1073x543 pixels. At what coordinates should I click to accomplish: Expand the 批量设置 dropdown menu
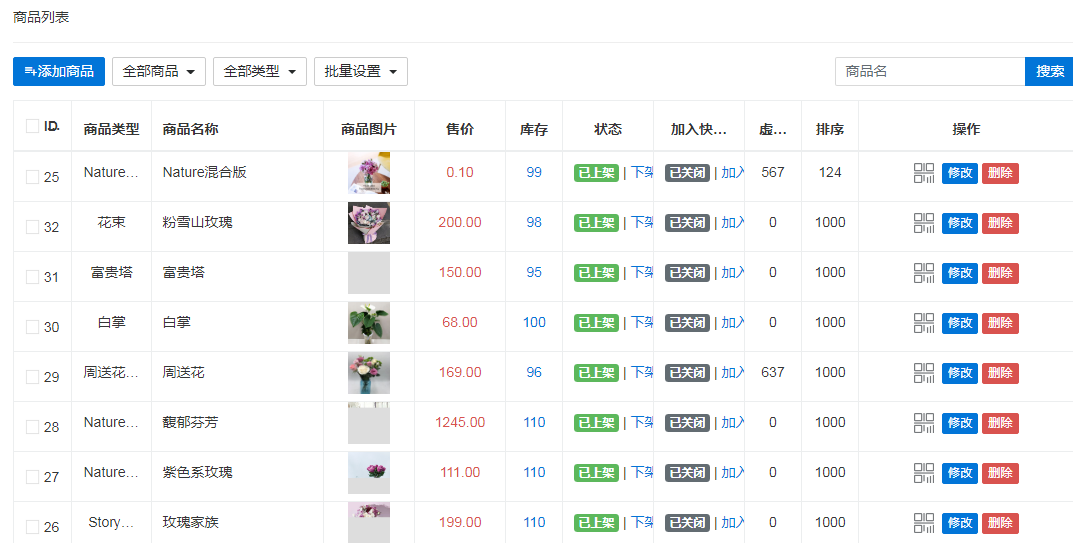[361, 72]
